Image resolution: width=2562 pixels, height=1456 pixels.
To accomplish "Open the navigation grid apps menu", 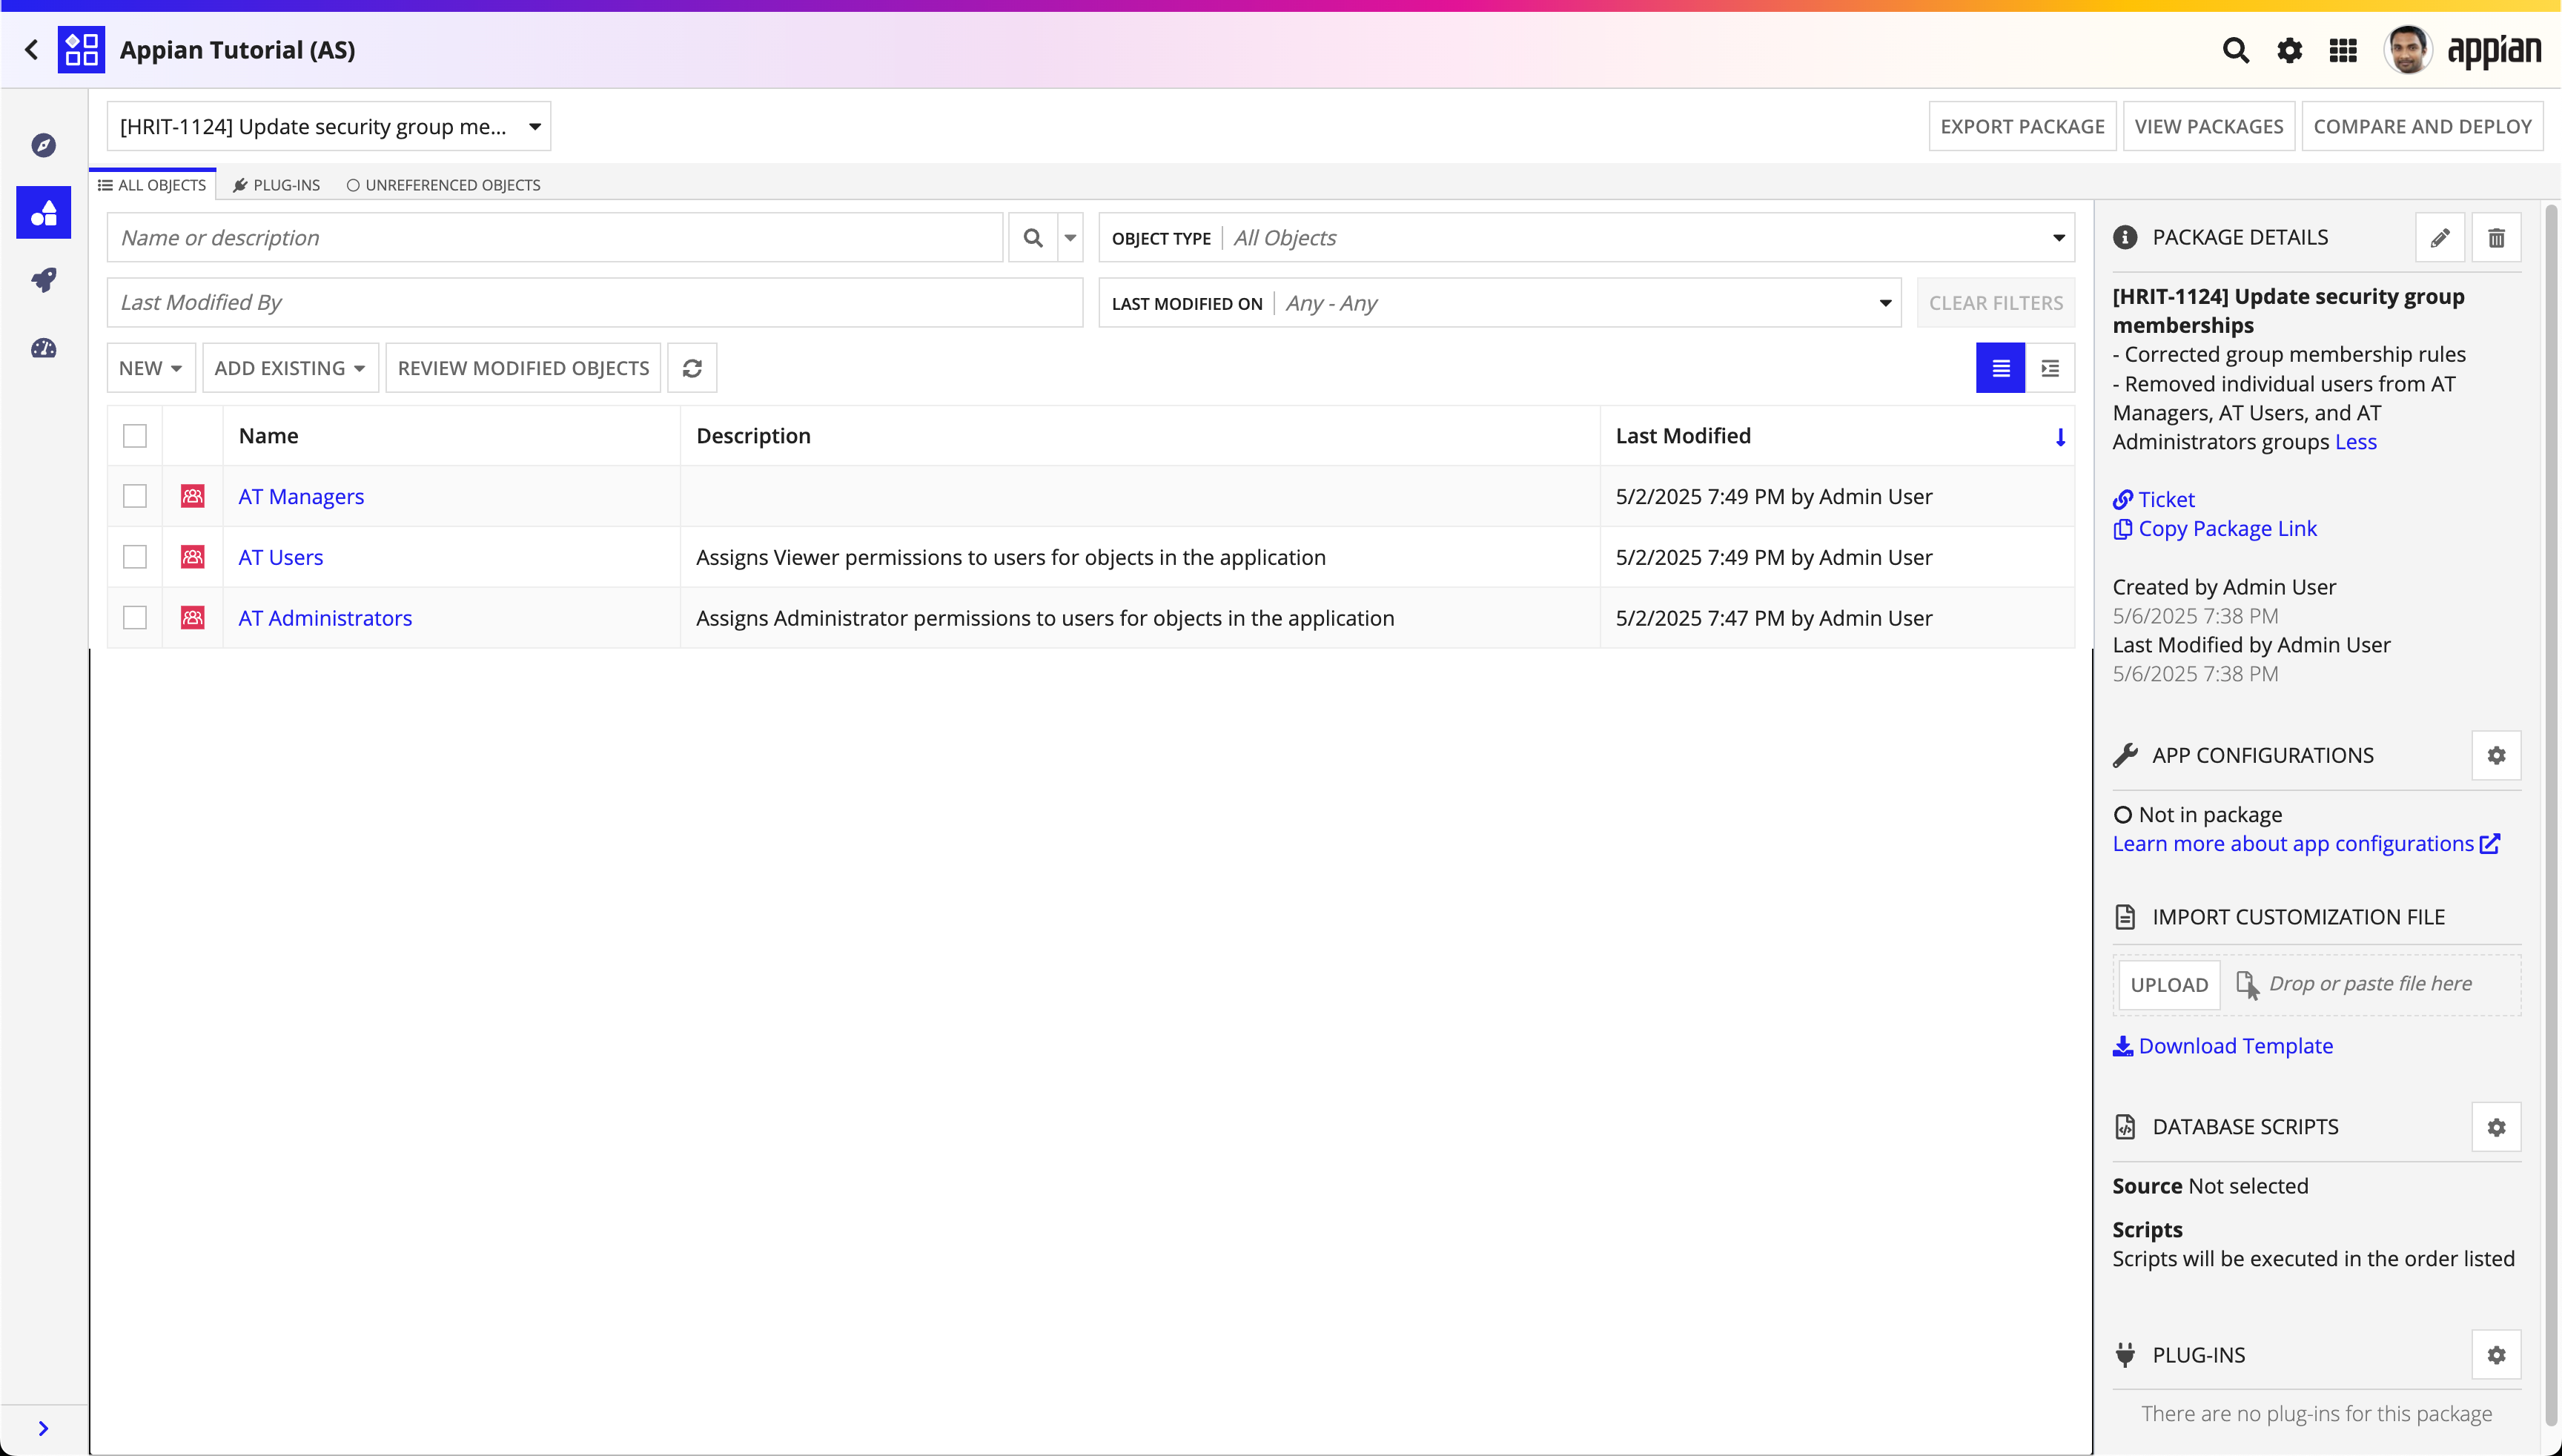I will pos(2343,50).
